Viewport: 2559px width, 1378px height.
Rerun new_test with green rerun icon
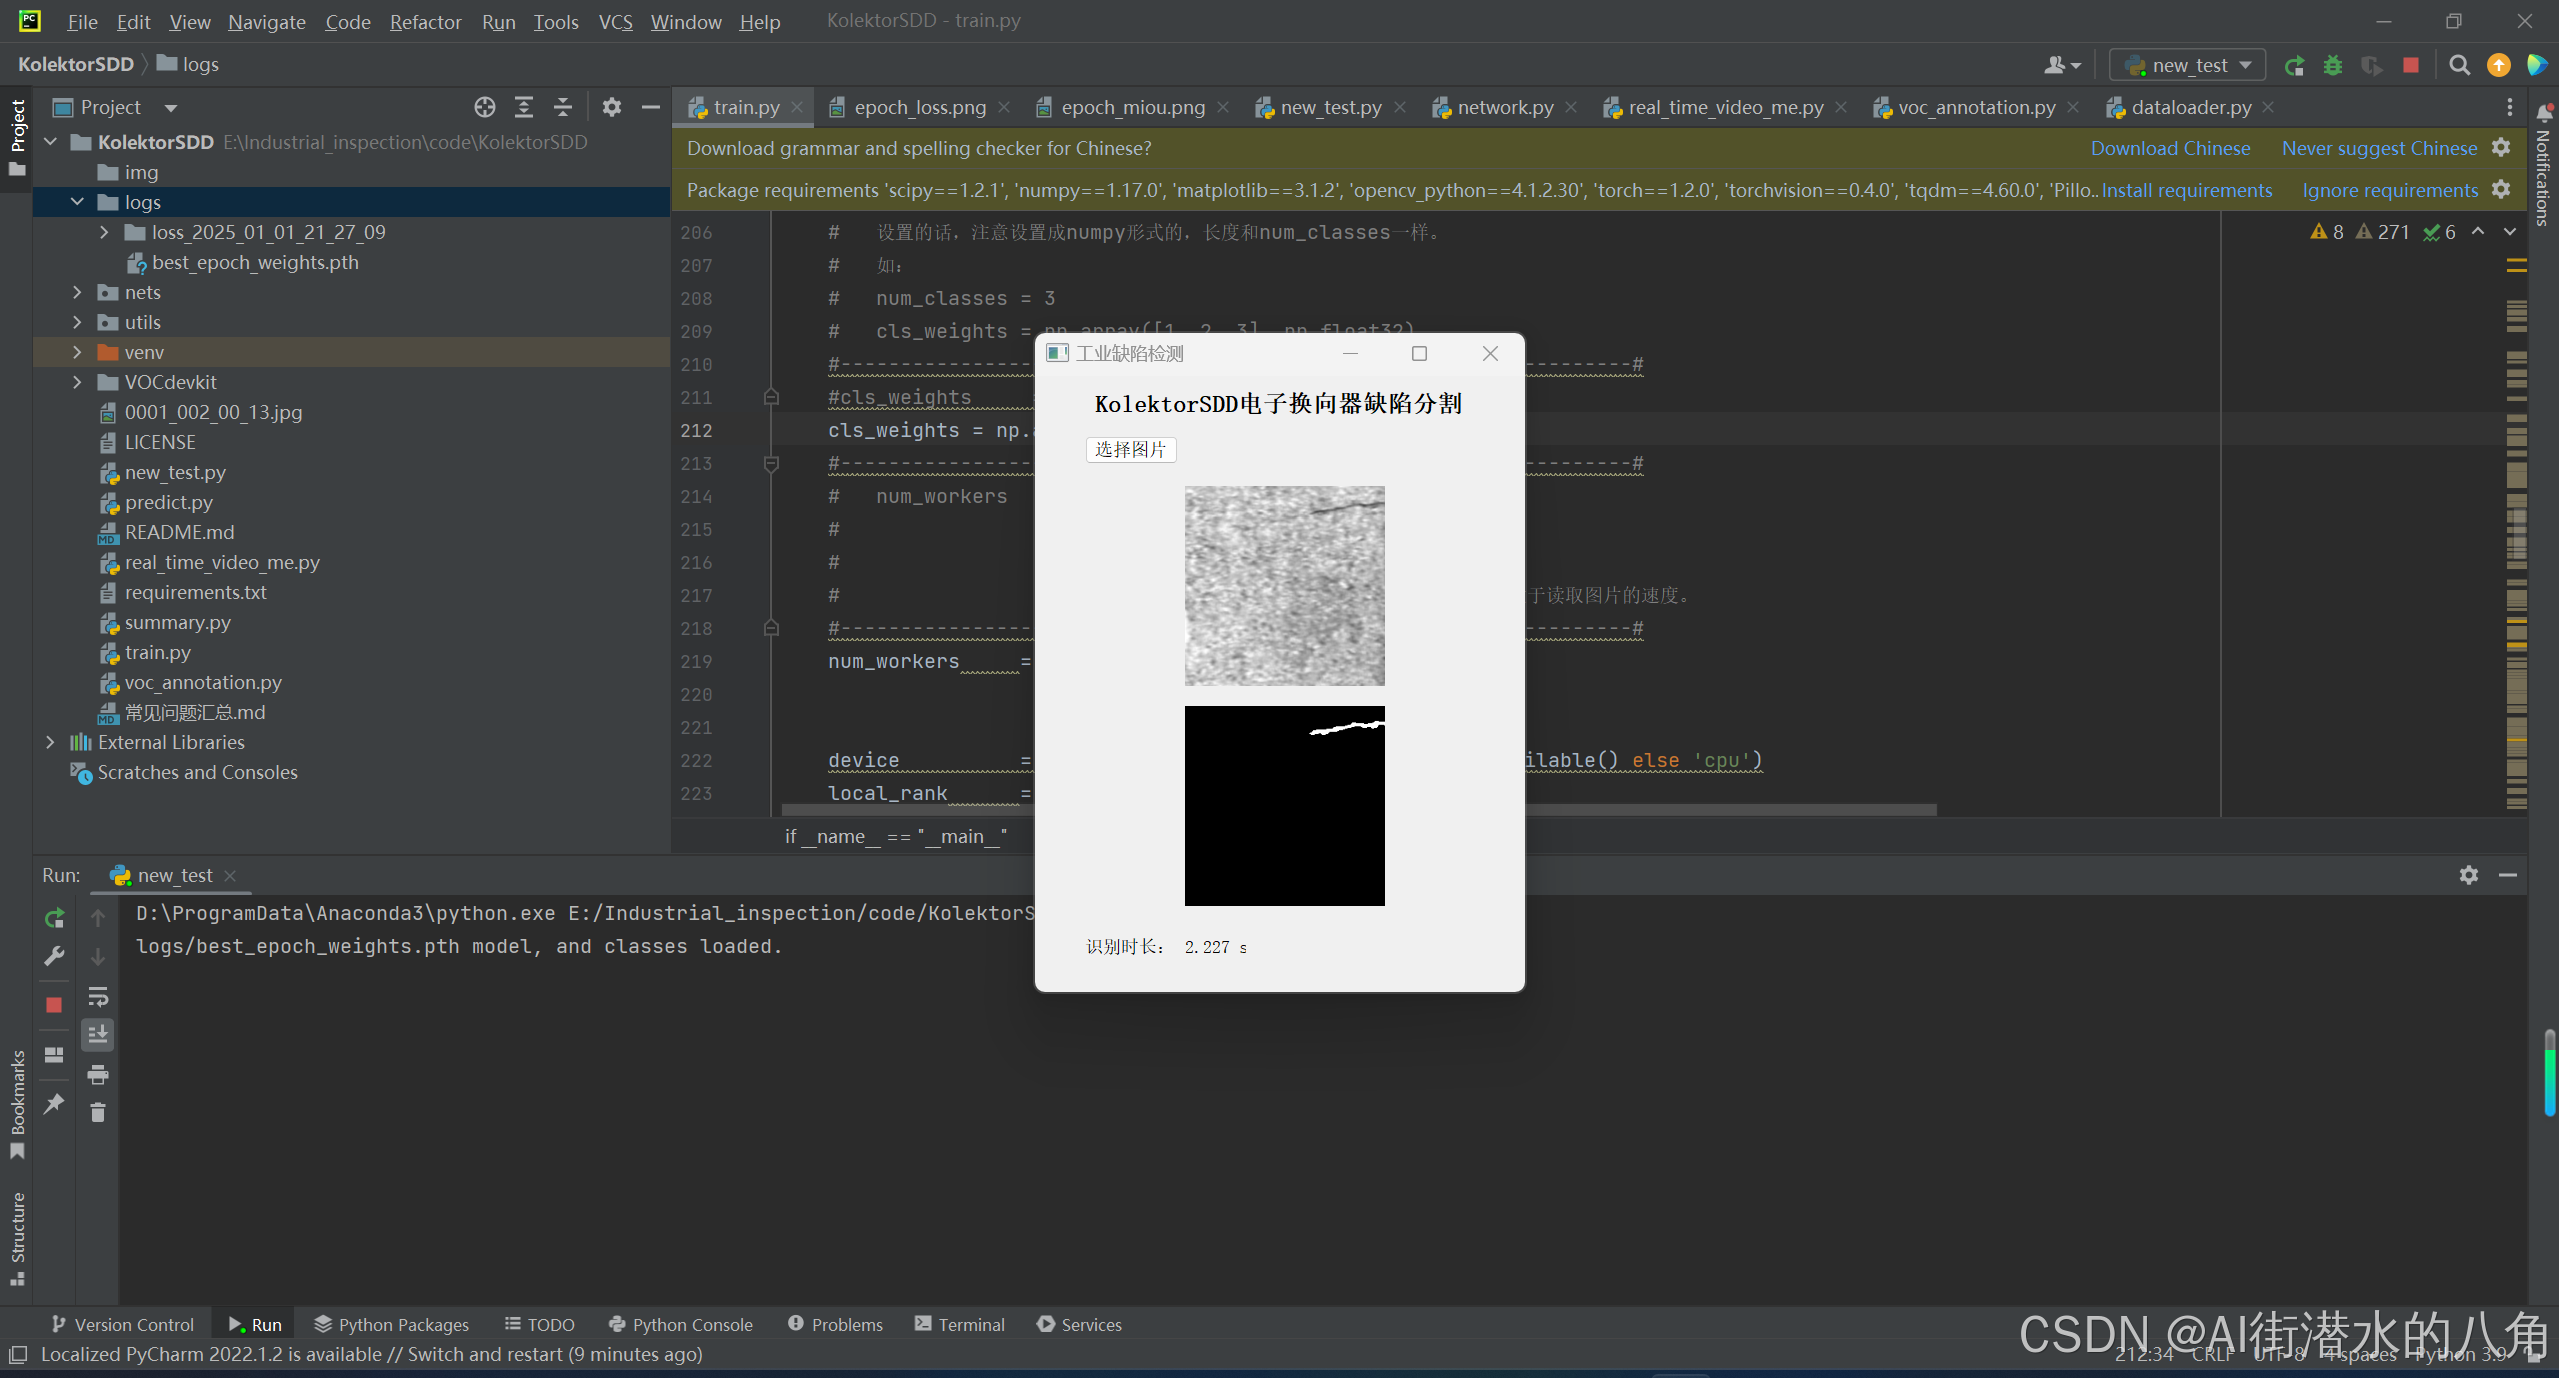[55, 917]
